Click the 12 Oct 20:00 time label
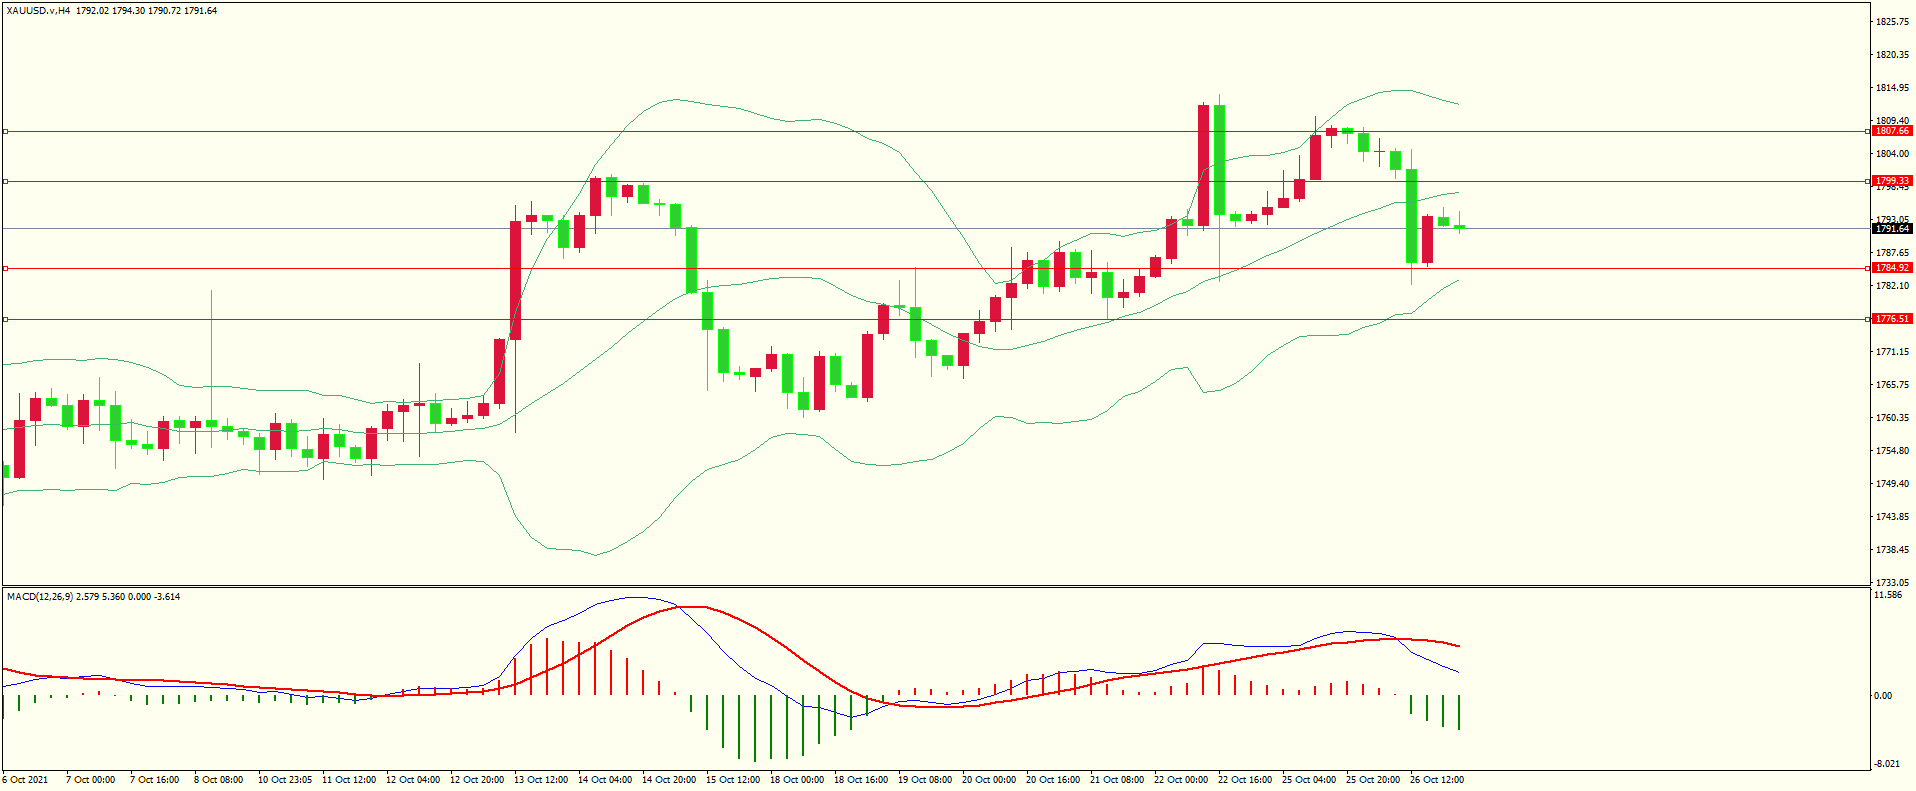Image resolution: width=1916 pixels, height=791 pixels. coord(477,780)
